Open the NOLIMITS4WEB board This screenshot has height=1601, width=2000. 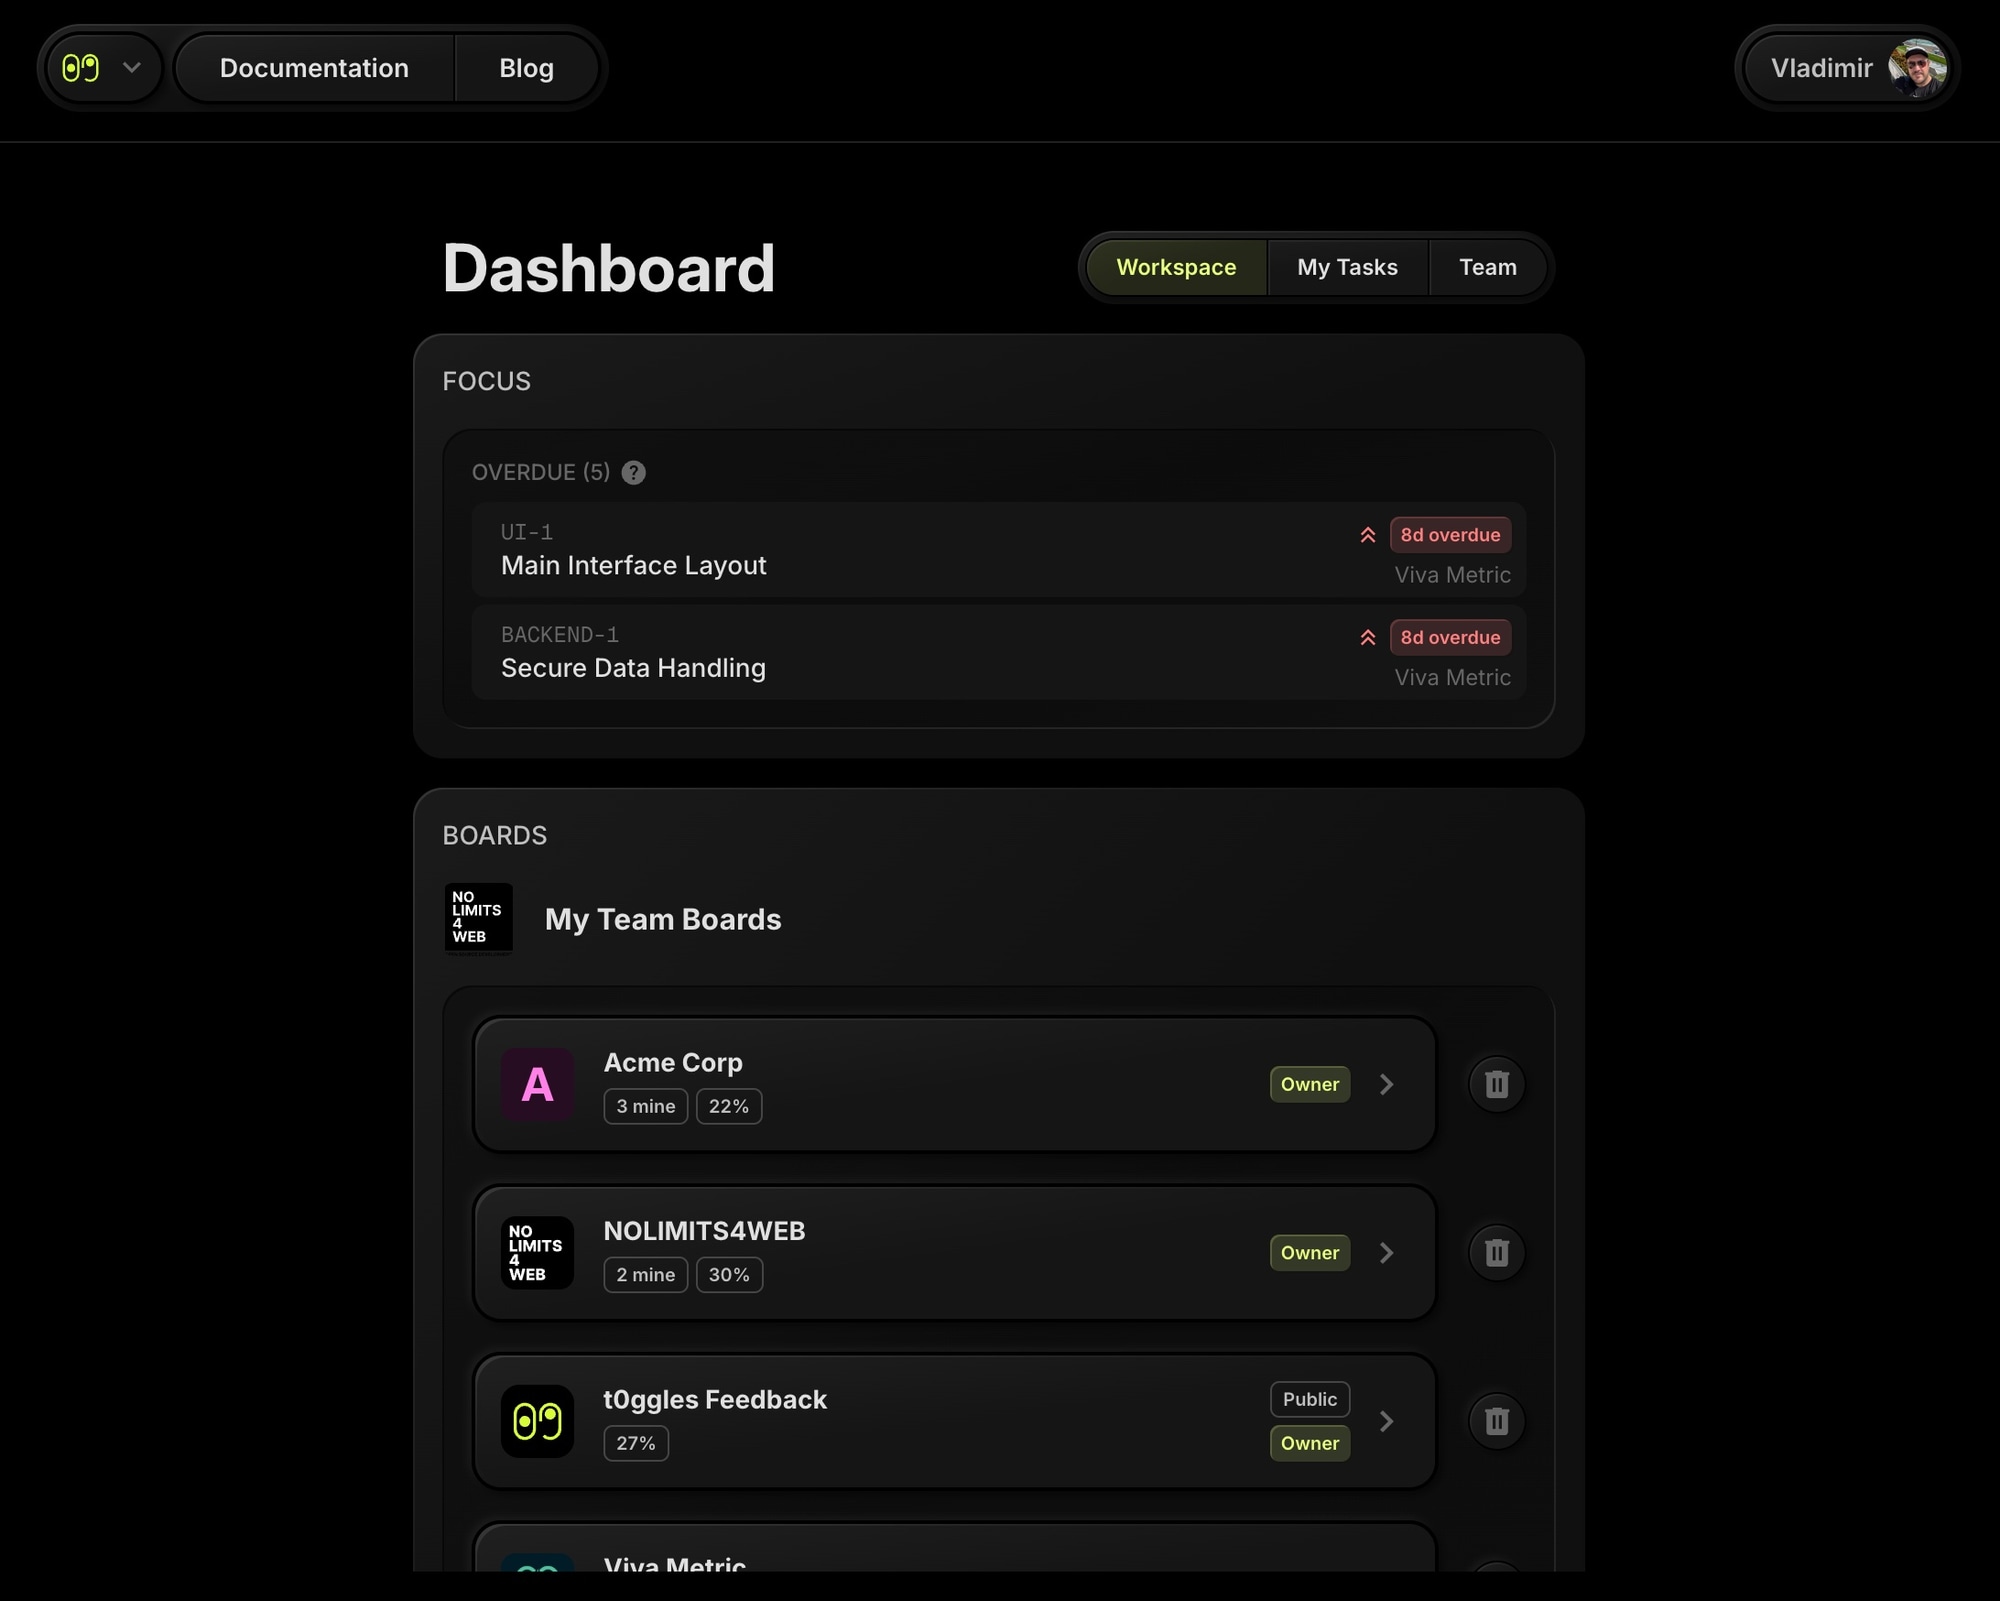(x=954, y=1253)
